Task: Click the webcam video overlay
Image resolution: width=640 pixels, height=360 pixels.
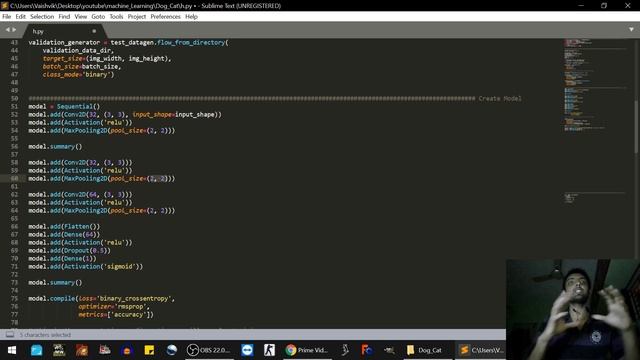Action: (x=573, y=309)
